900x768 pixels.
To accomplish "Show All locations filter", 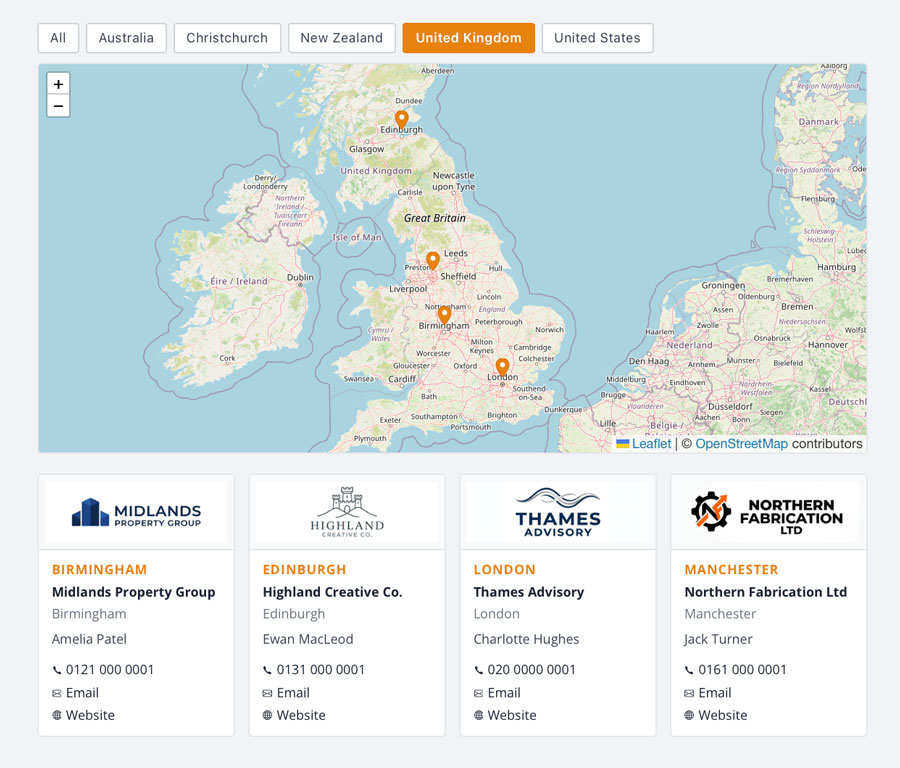I will tap(58, 38).
